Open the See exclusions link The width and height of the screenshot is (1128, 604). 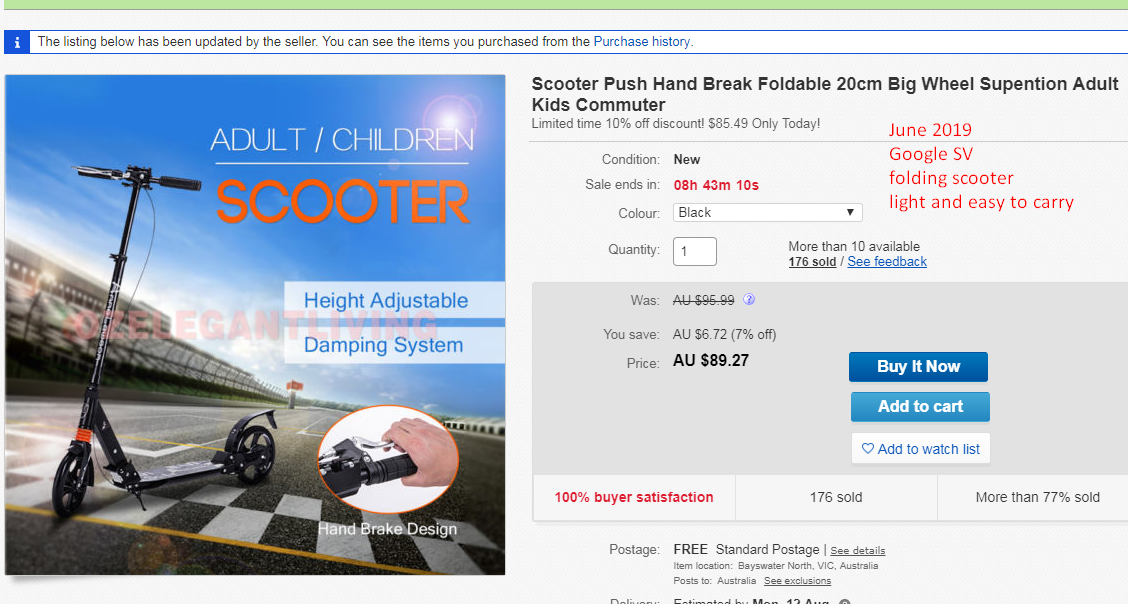tap(797, 581)
